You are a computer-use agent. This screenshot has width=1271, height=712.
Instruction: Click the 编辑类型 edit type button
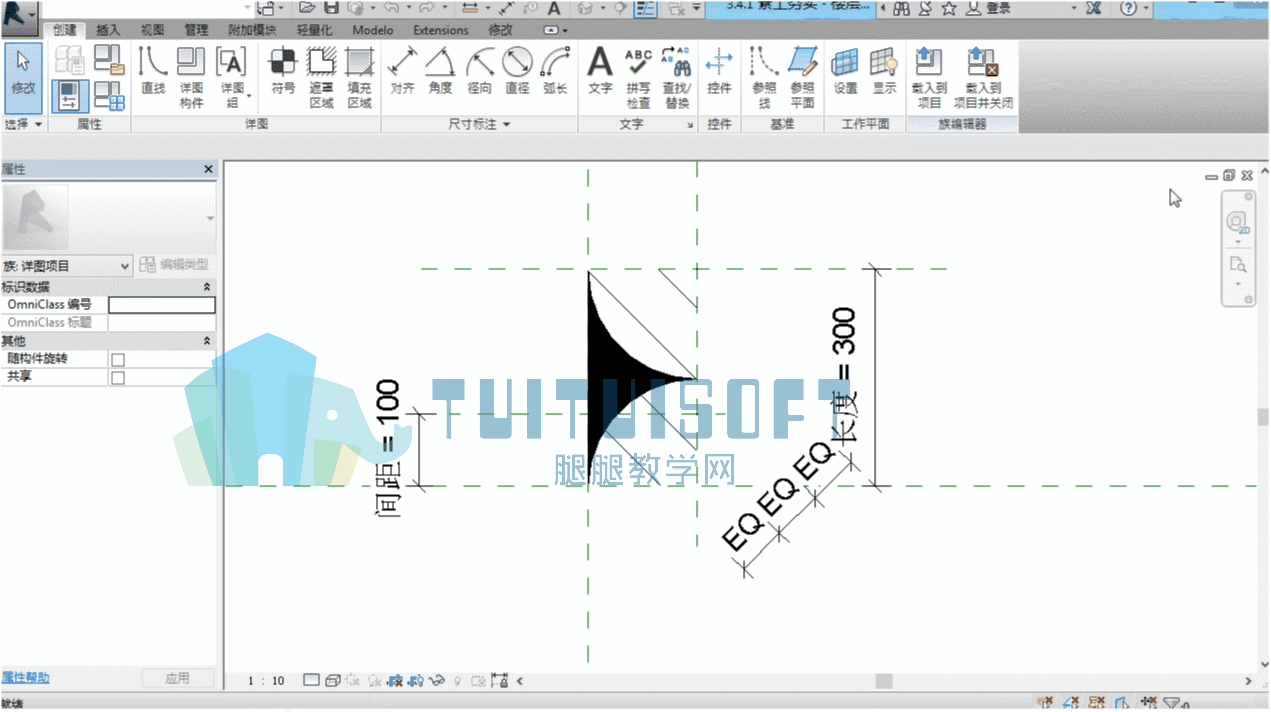175,265
